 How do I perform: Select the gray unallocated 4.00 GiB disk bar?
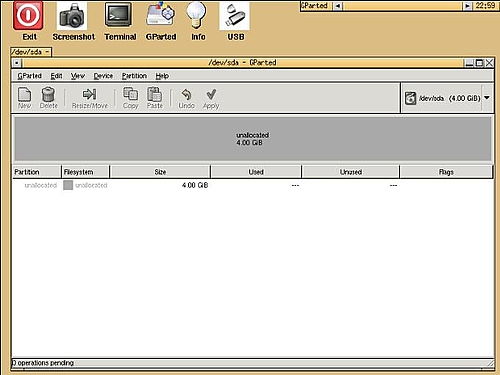click(x=252, y=139)
